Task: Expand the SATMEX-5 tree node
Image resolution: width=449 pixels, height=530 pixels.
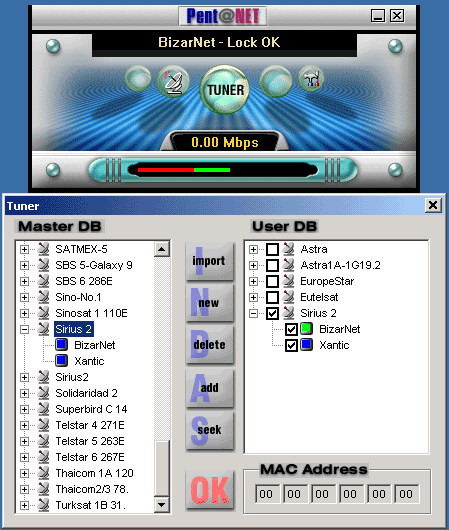Action: pyautogui.click(x=24, y=249)
